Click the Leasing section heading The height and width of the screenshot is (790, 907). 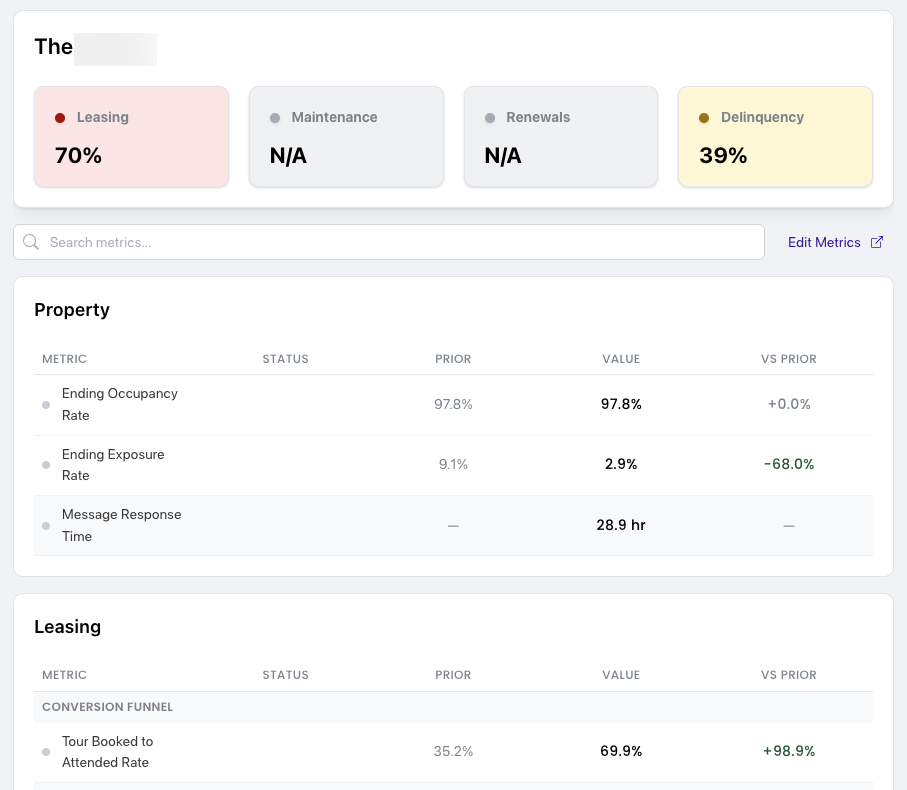(68, 627)
